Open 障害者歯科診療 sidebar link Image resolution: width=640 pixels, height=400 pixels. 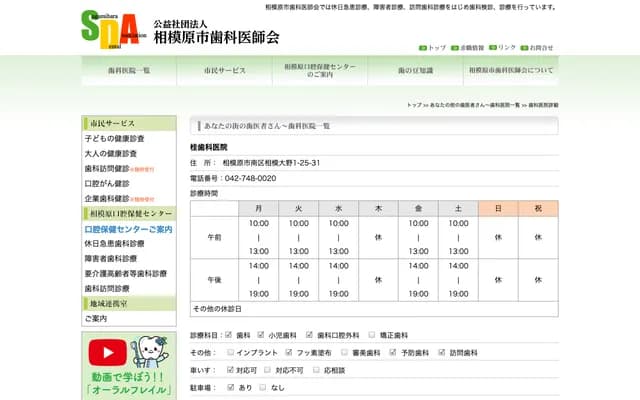[x=111, y=259]
